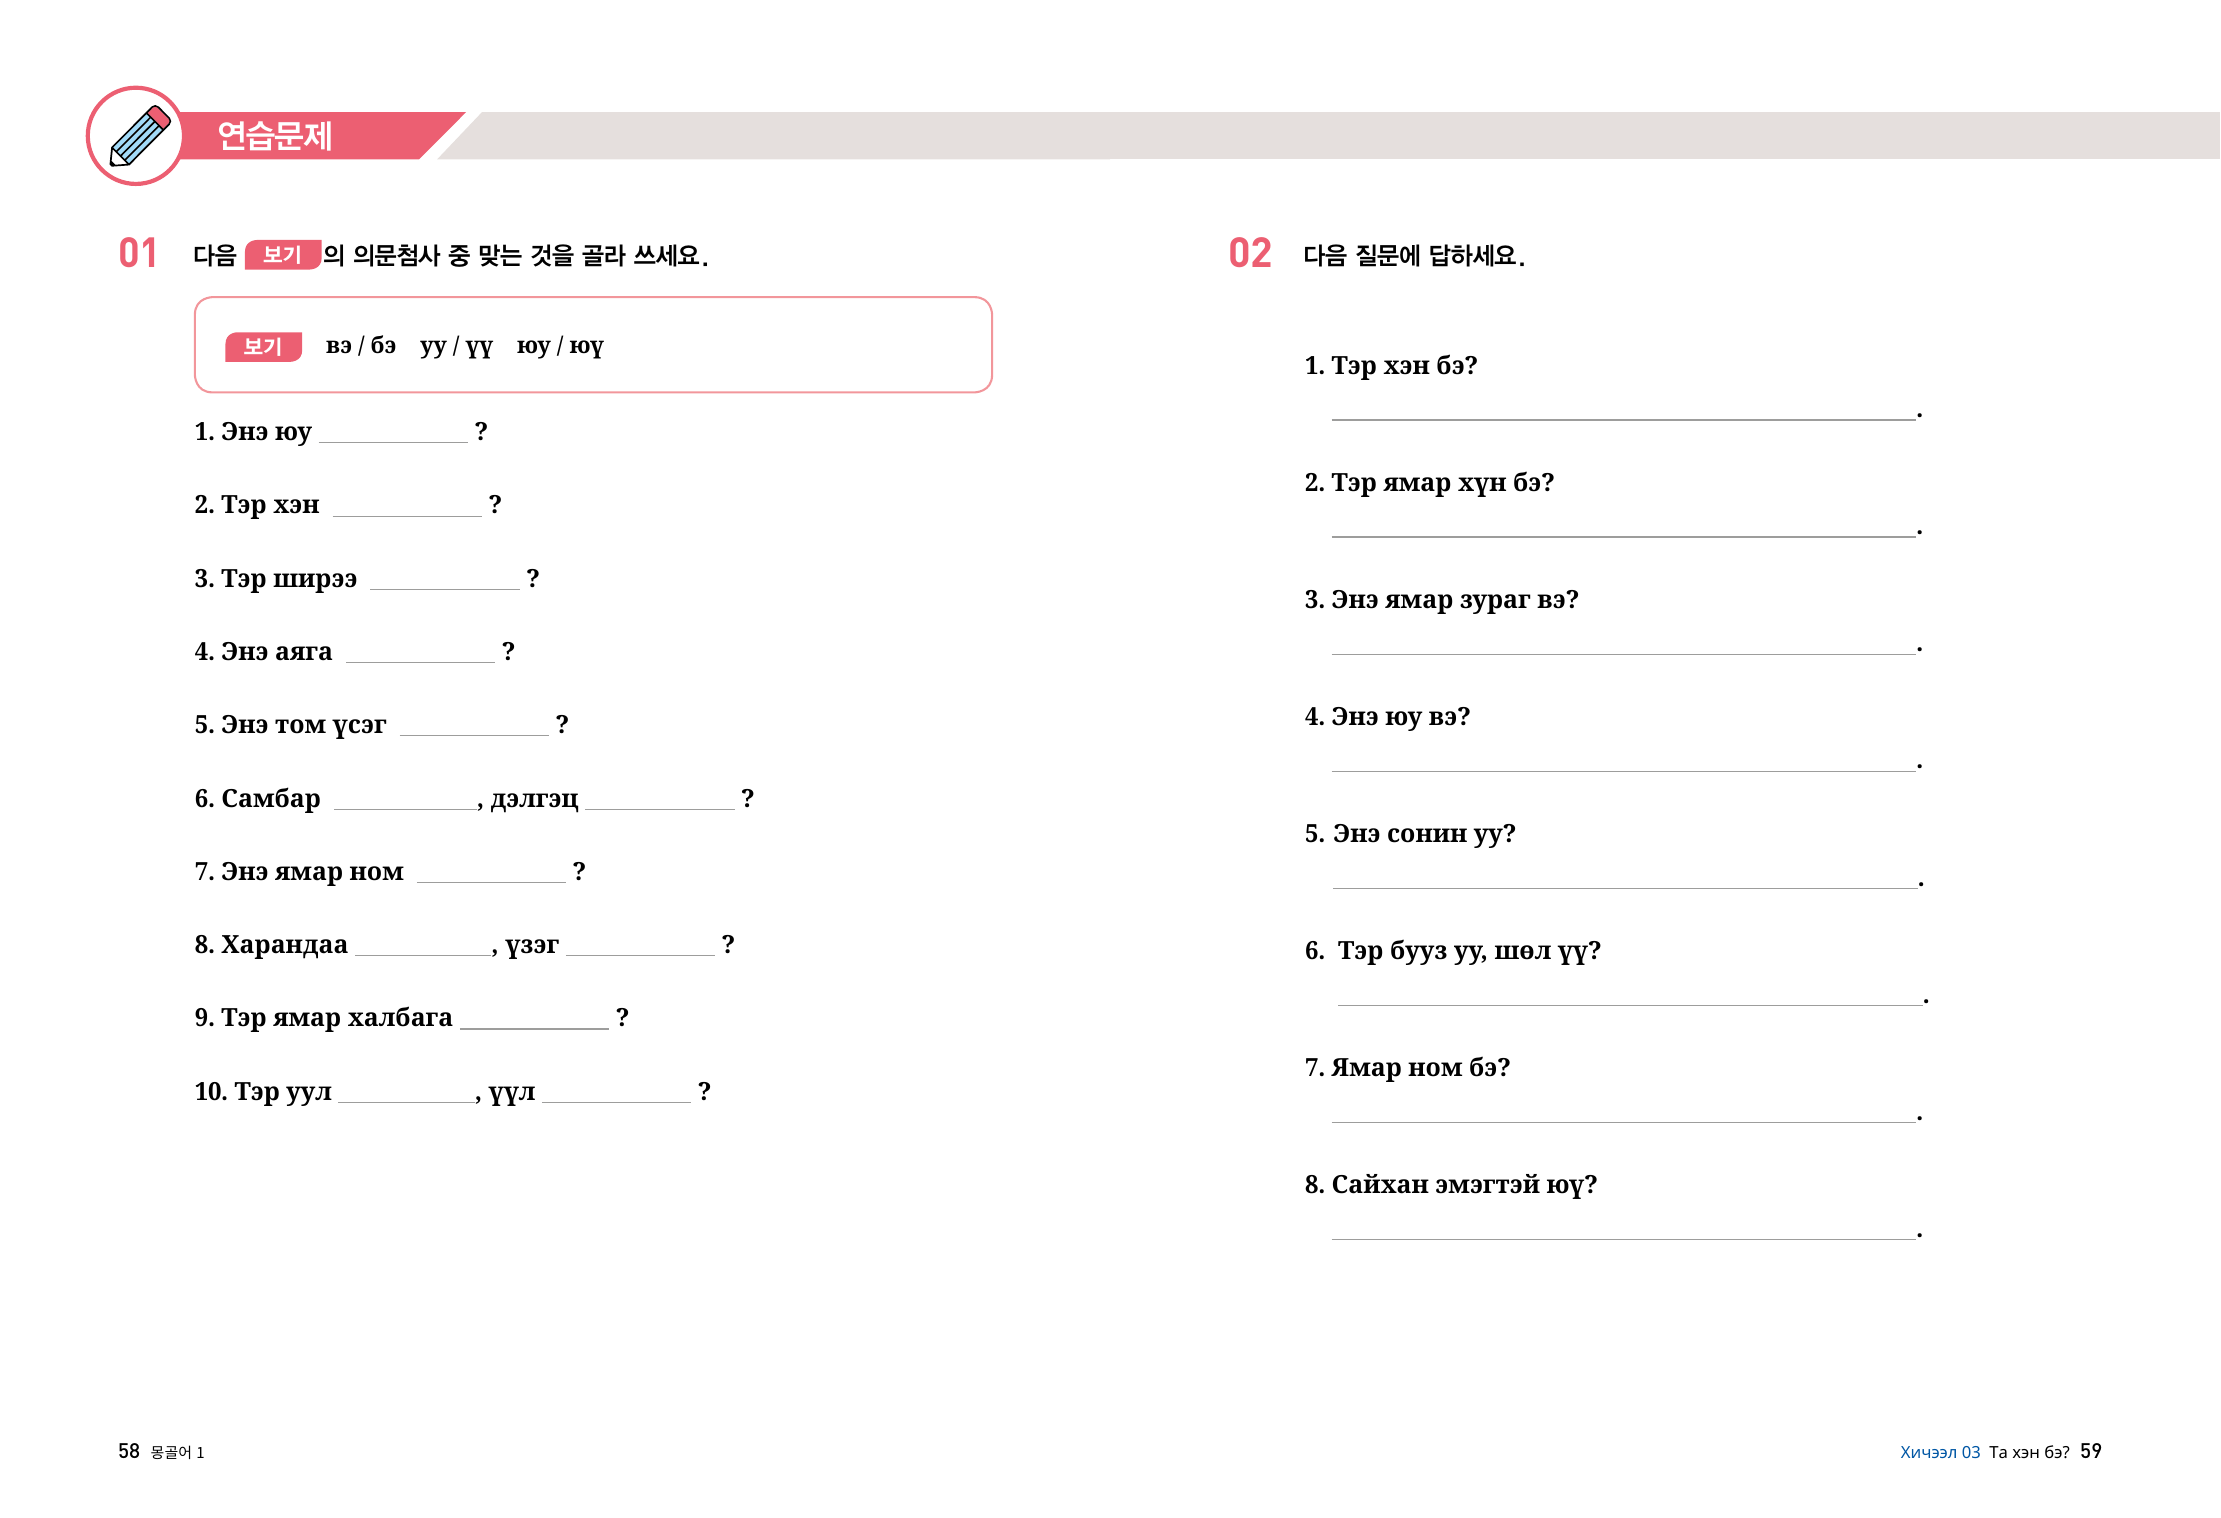Click the blank after 'Энэ ямар ном'

click(491, 875)
